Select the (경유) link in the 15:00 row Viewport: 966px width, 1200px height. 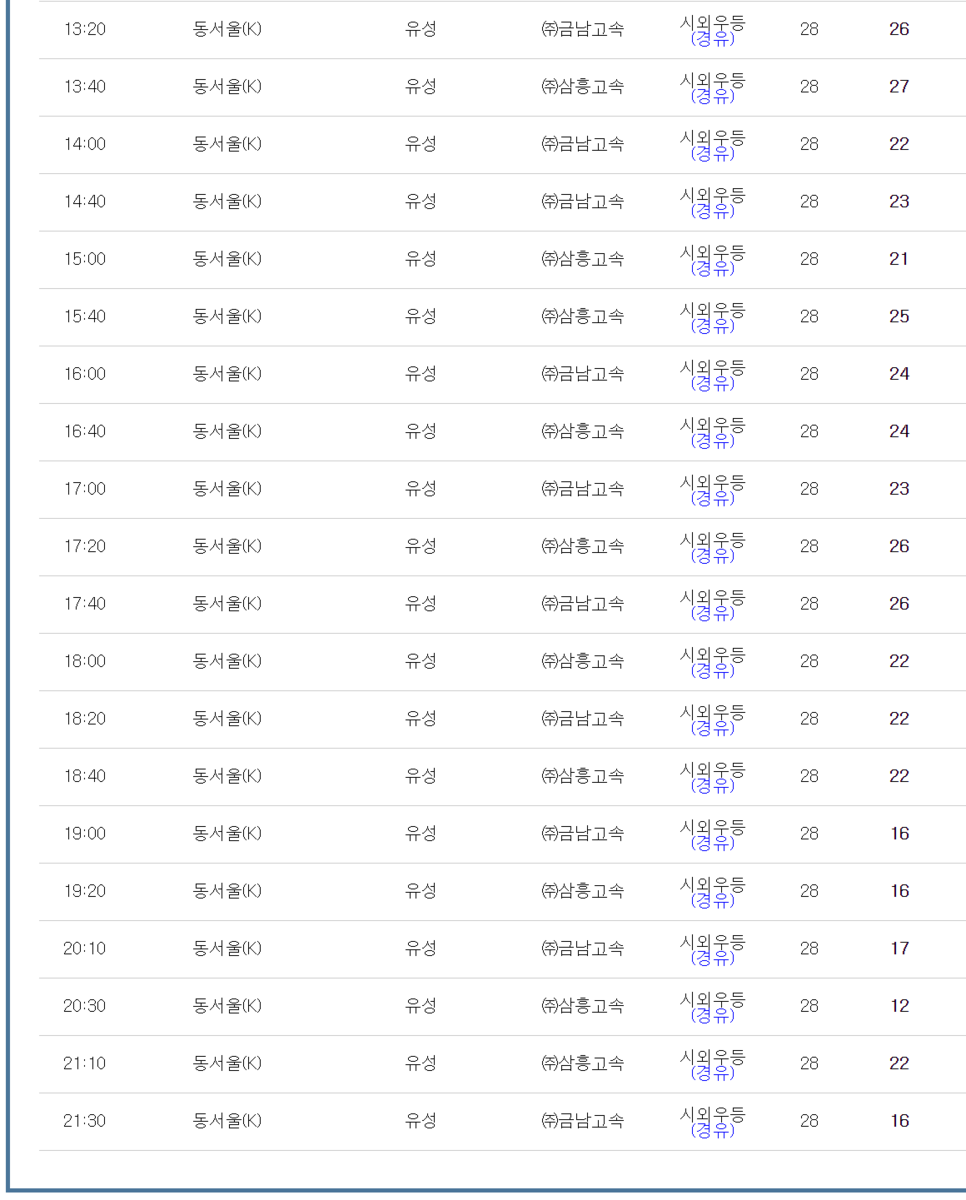coord(712,269)
